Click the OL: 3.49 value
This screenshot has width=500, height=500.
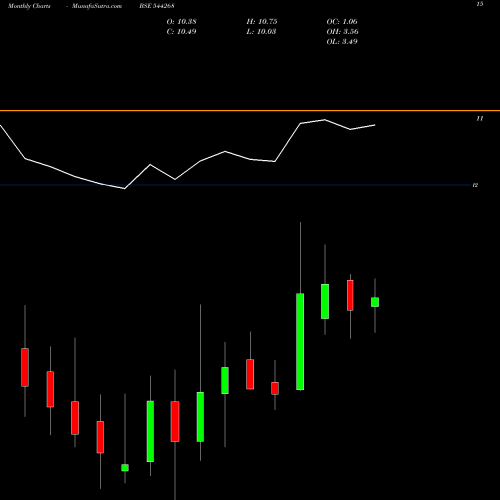tap(342, 42)
